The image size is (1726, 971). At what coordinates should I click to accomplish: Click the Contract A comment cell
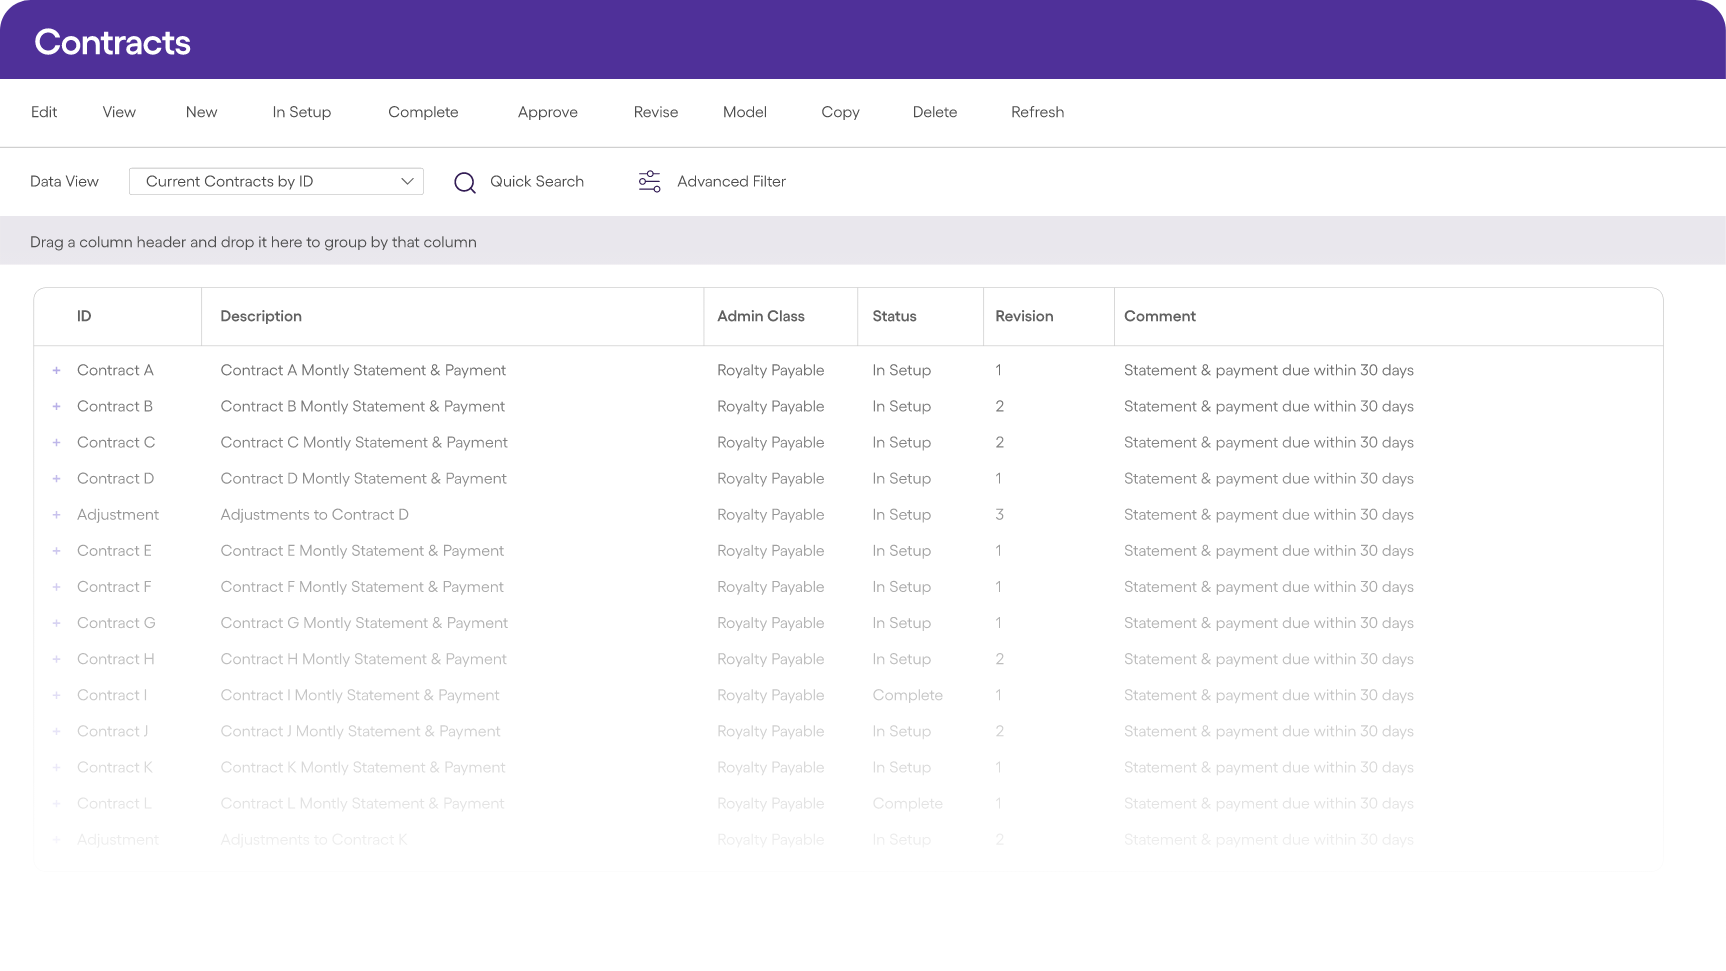click(1269, 370)
